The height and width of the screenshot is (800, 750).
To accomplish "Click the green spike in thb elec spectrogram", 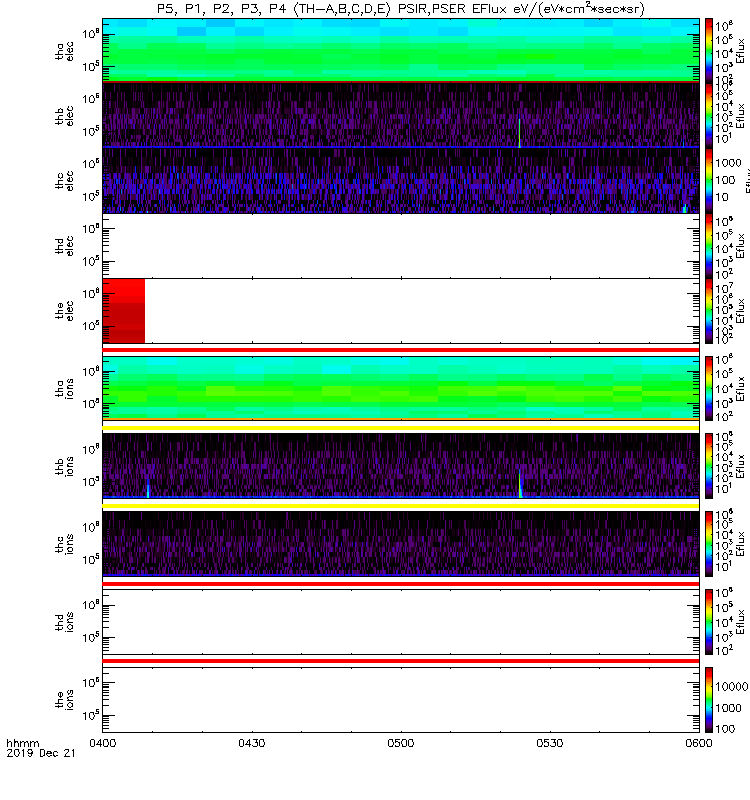I will tap(519, 133).
